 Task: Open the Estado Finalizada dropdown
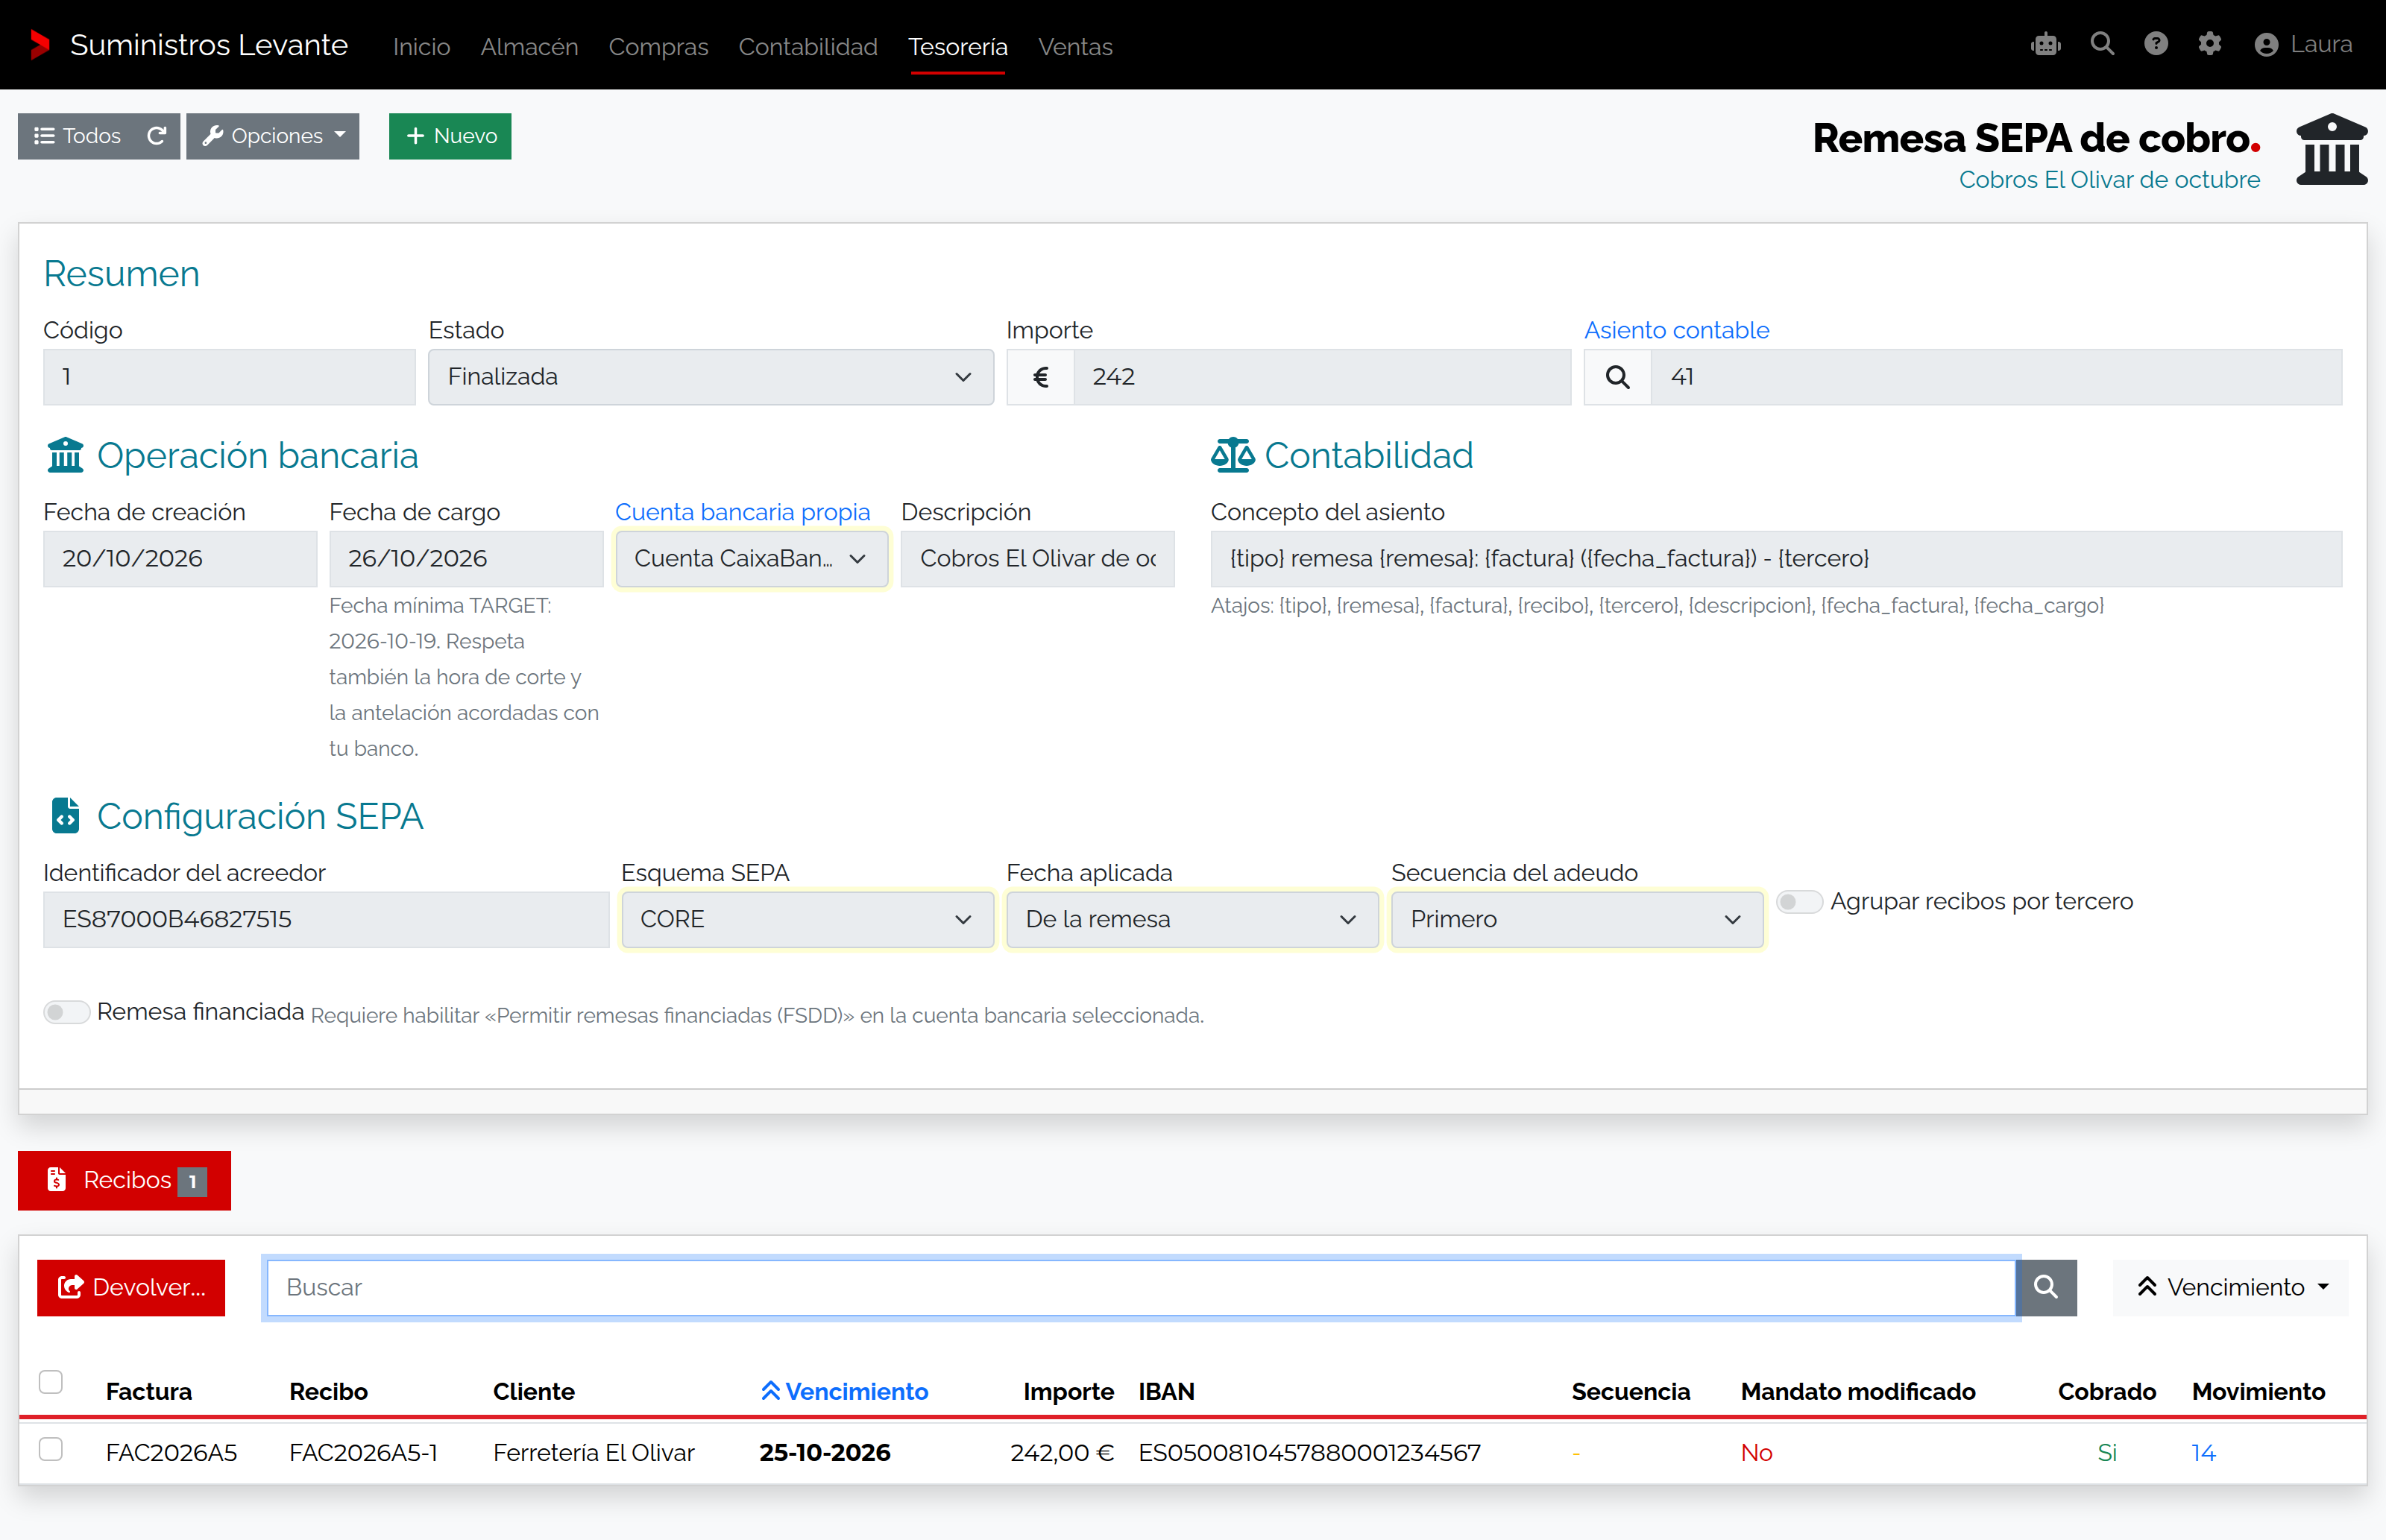(x=711, y=377)
